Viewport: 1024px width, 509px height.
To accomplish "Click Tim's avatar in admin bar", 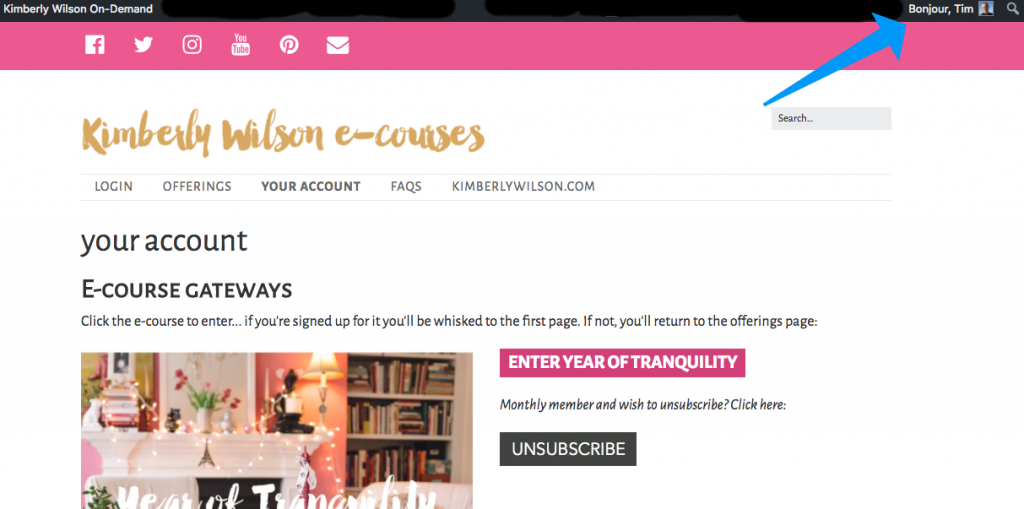I will click(986, 9).
